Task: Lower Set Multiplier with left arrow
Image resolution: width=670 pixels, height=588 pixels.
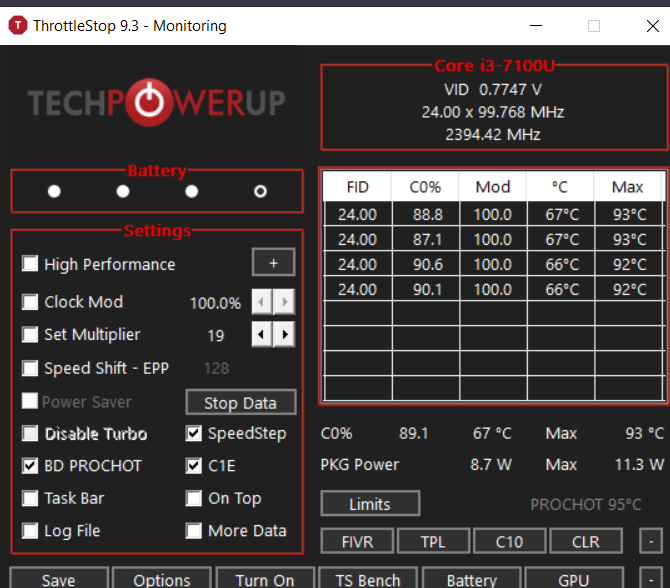Action: tap(262, 334)
